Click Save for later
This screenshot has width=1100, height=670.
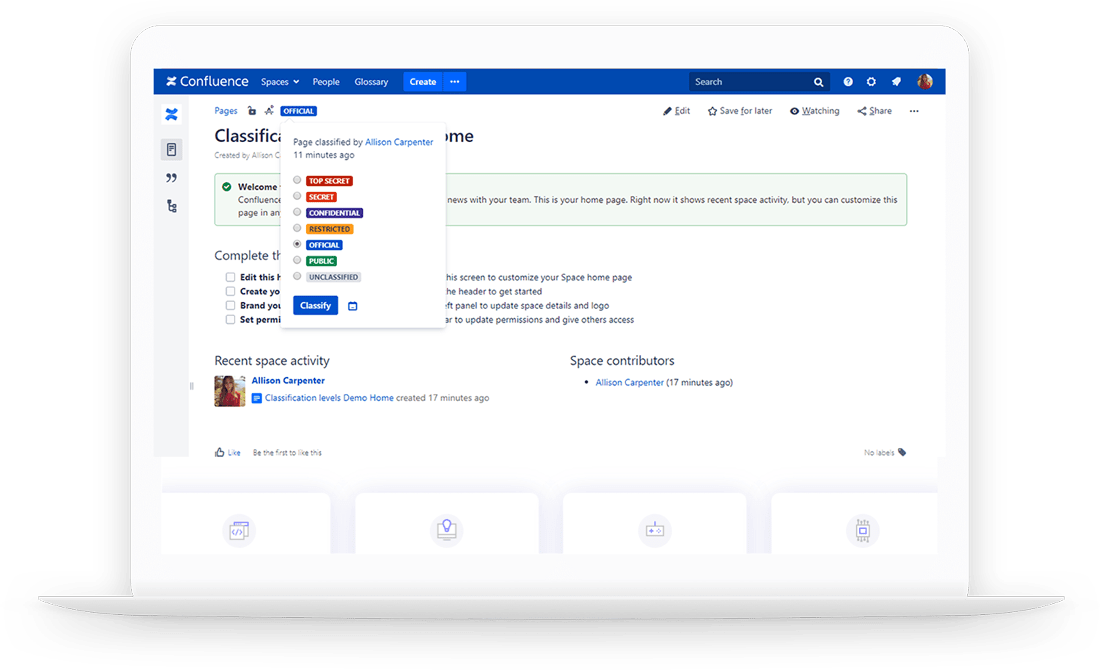pyautogui.click(x=740, y=111)
